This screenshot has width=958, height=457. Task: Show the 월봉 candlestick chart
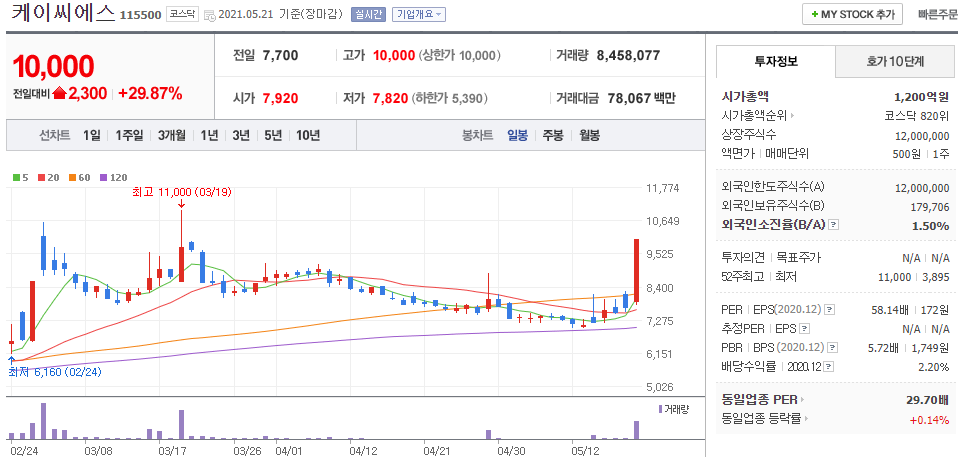coord(589,135)
